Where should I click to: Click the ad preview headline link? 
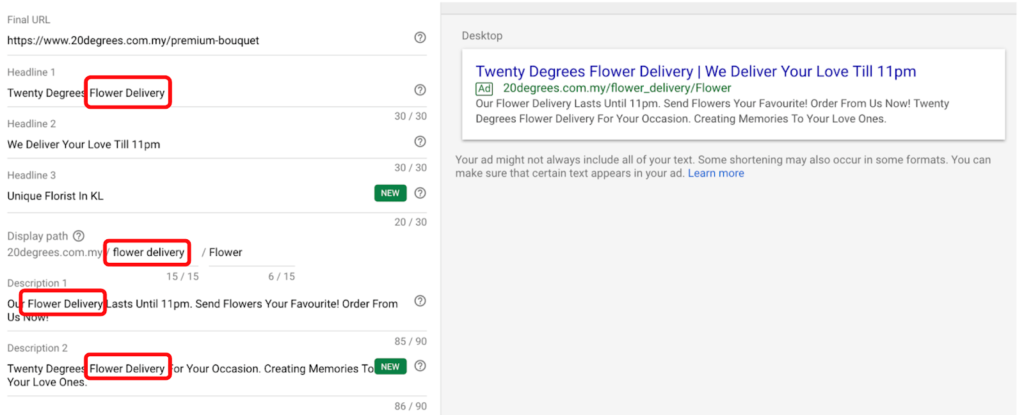pyautogui.click(x=696, y=71)
